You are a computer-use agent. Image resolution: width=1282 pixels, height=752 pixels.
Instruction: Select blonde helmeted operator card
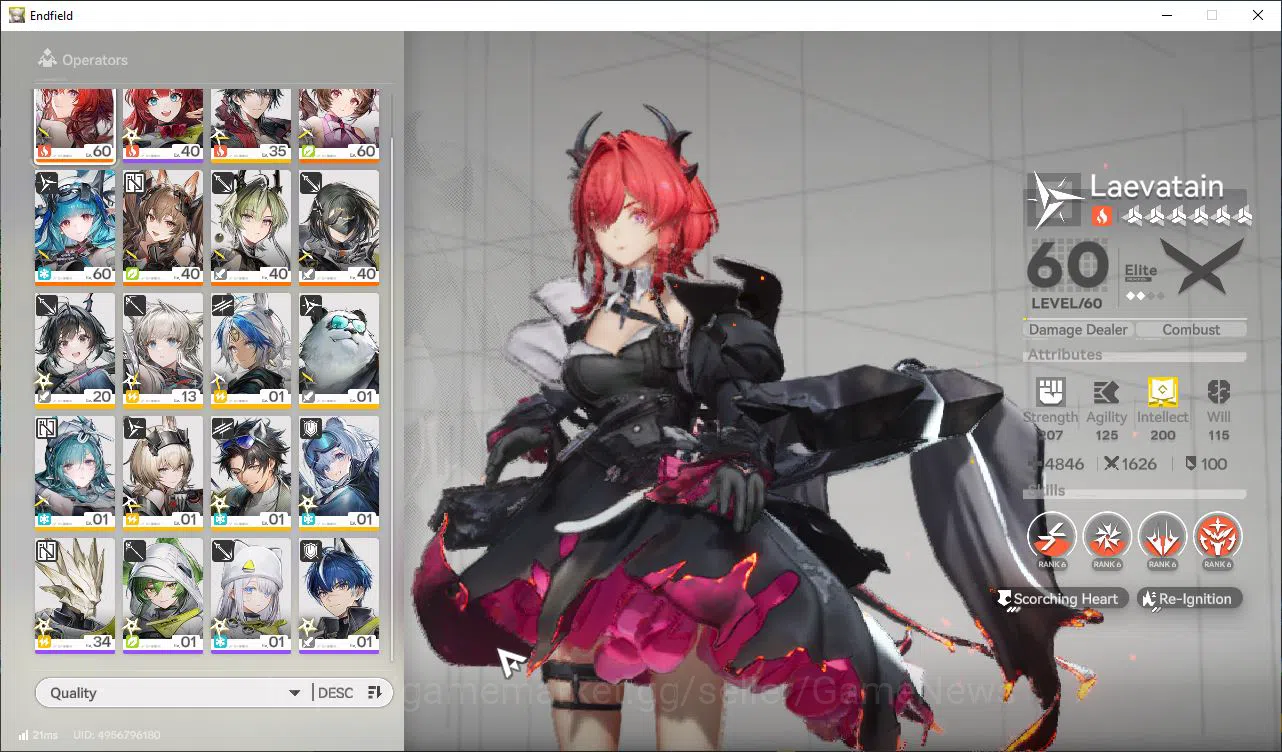pyautogui.click(x=163, y=473)
